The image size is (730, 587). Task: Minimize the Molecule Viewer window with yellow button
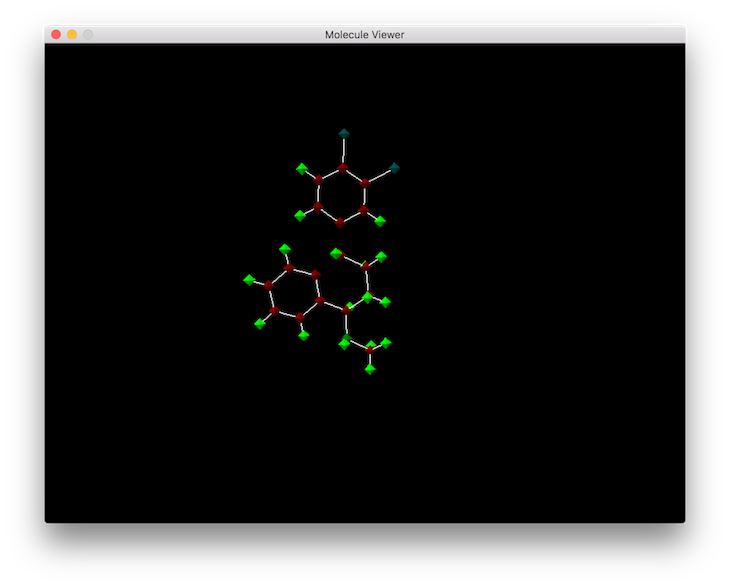click(x=72, y=34)
